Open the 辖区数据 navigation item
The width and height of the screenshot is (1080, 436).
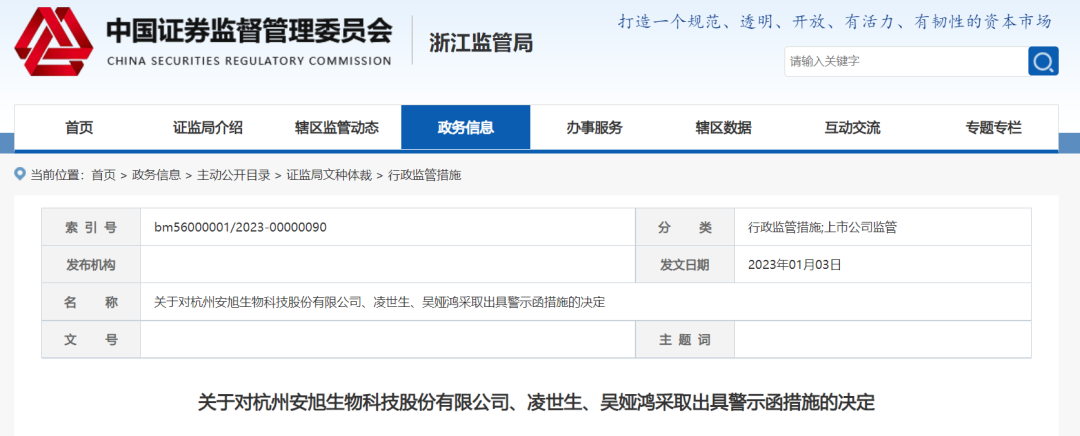coord(724,128)
